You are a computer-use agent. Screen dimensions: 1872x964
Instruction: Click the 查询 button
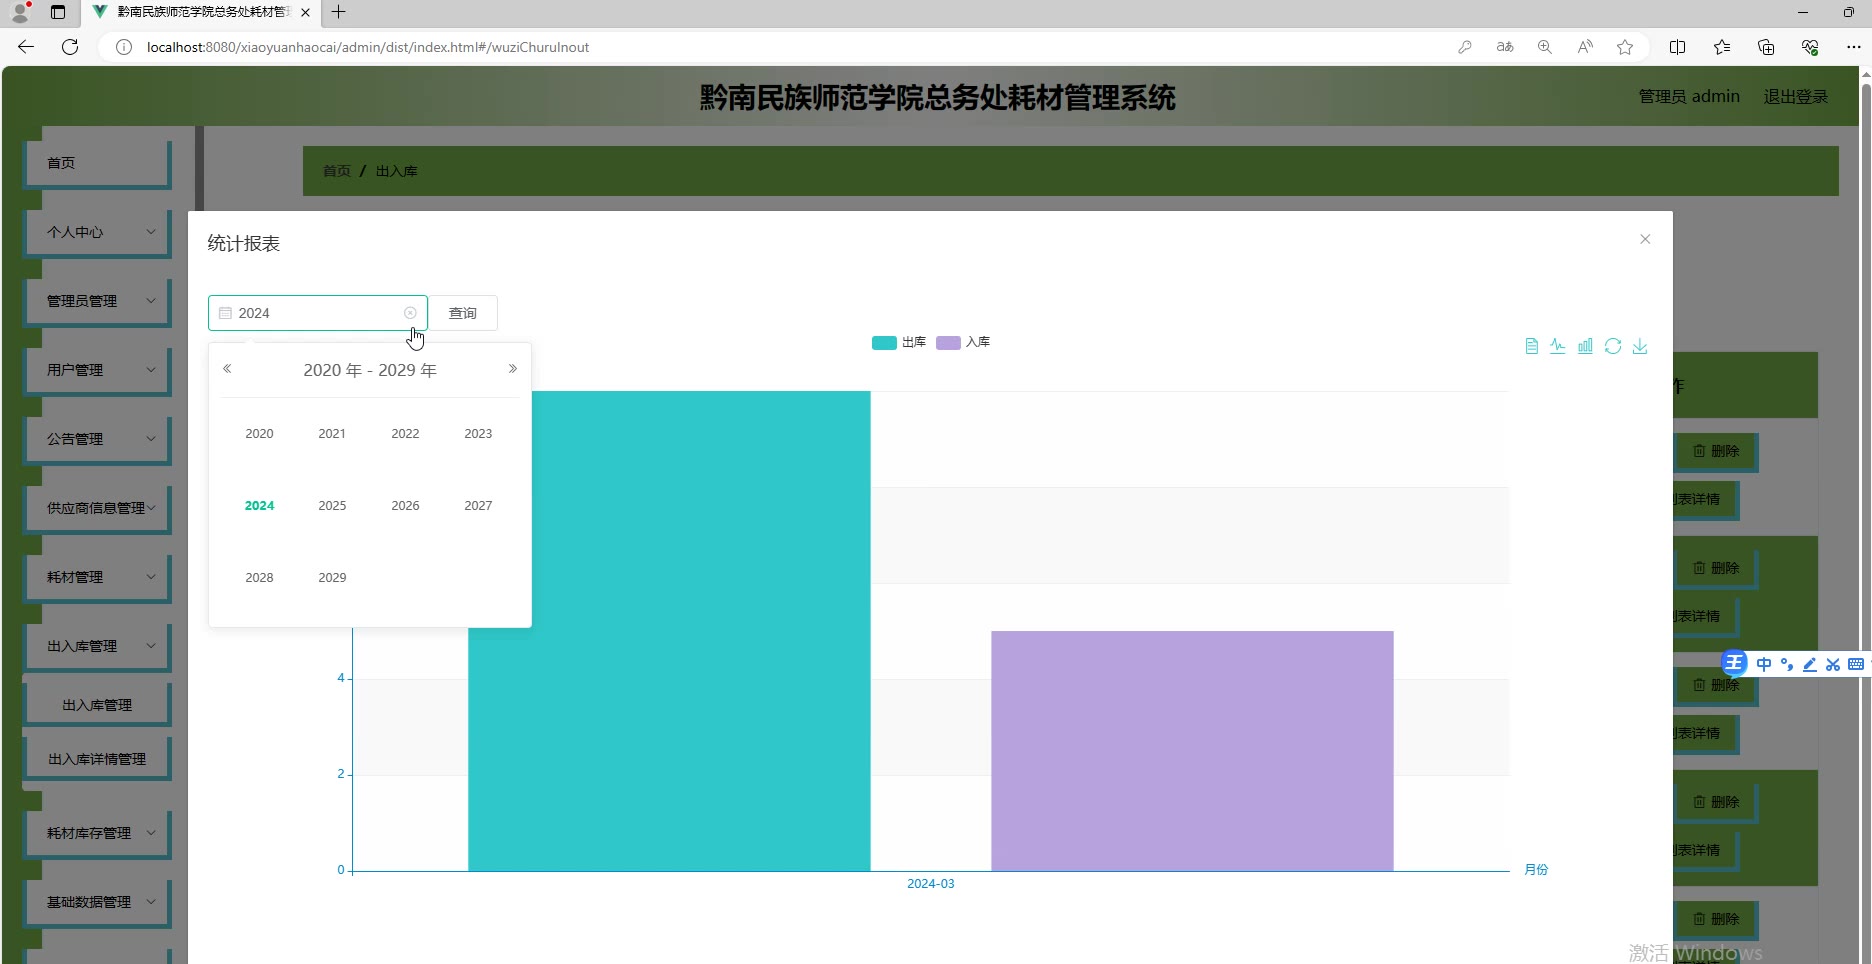click(463, 313)
